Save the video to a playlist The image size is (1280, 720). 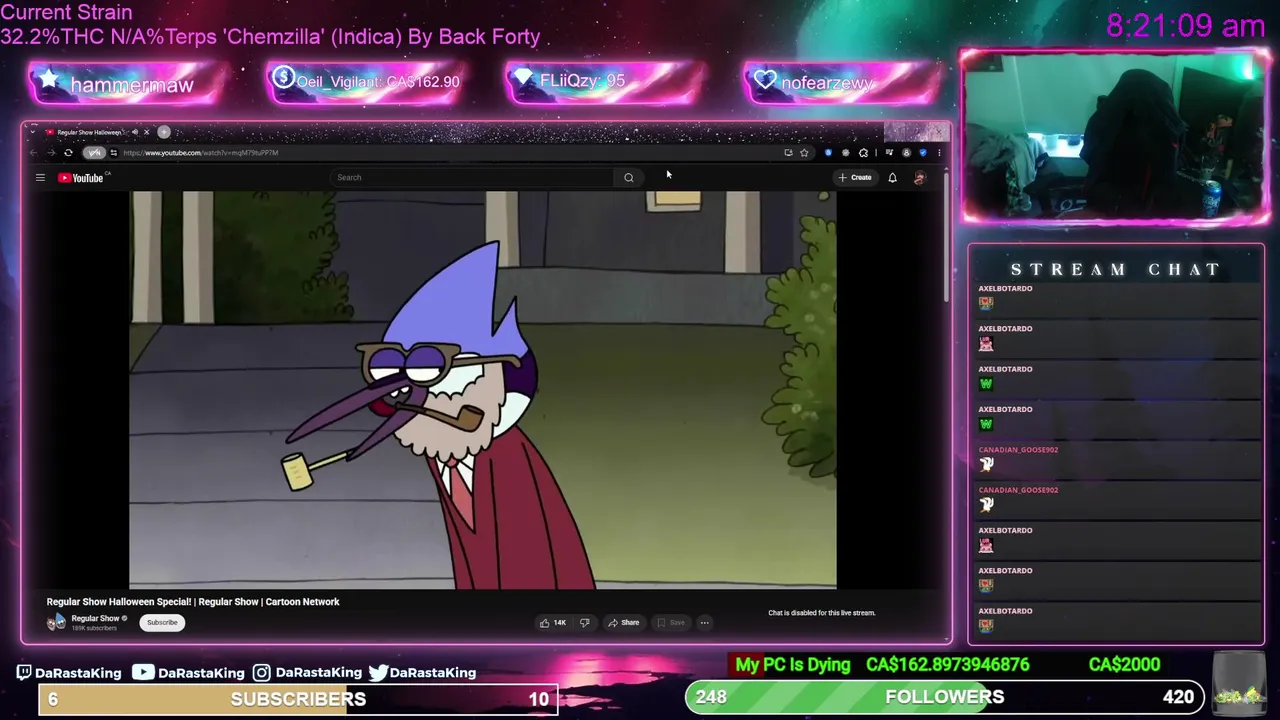(x=671, y=623)
